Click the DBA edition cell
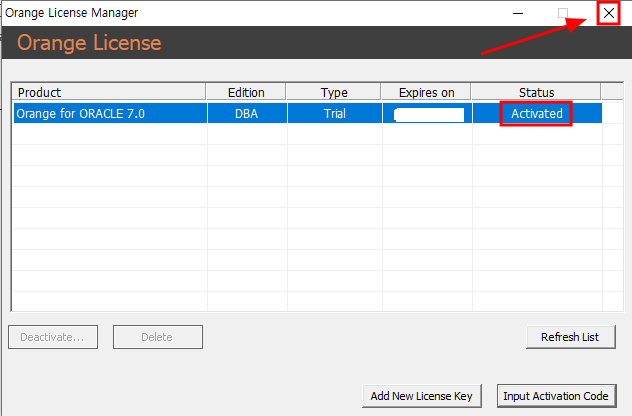This screenshot has width=632, height=416. click(x=247, y=114)
